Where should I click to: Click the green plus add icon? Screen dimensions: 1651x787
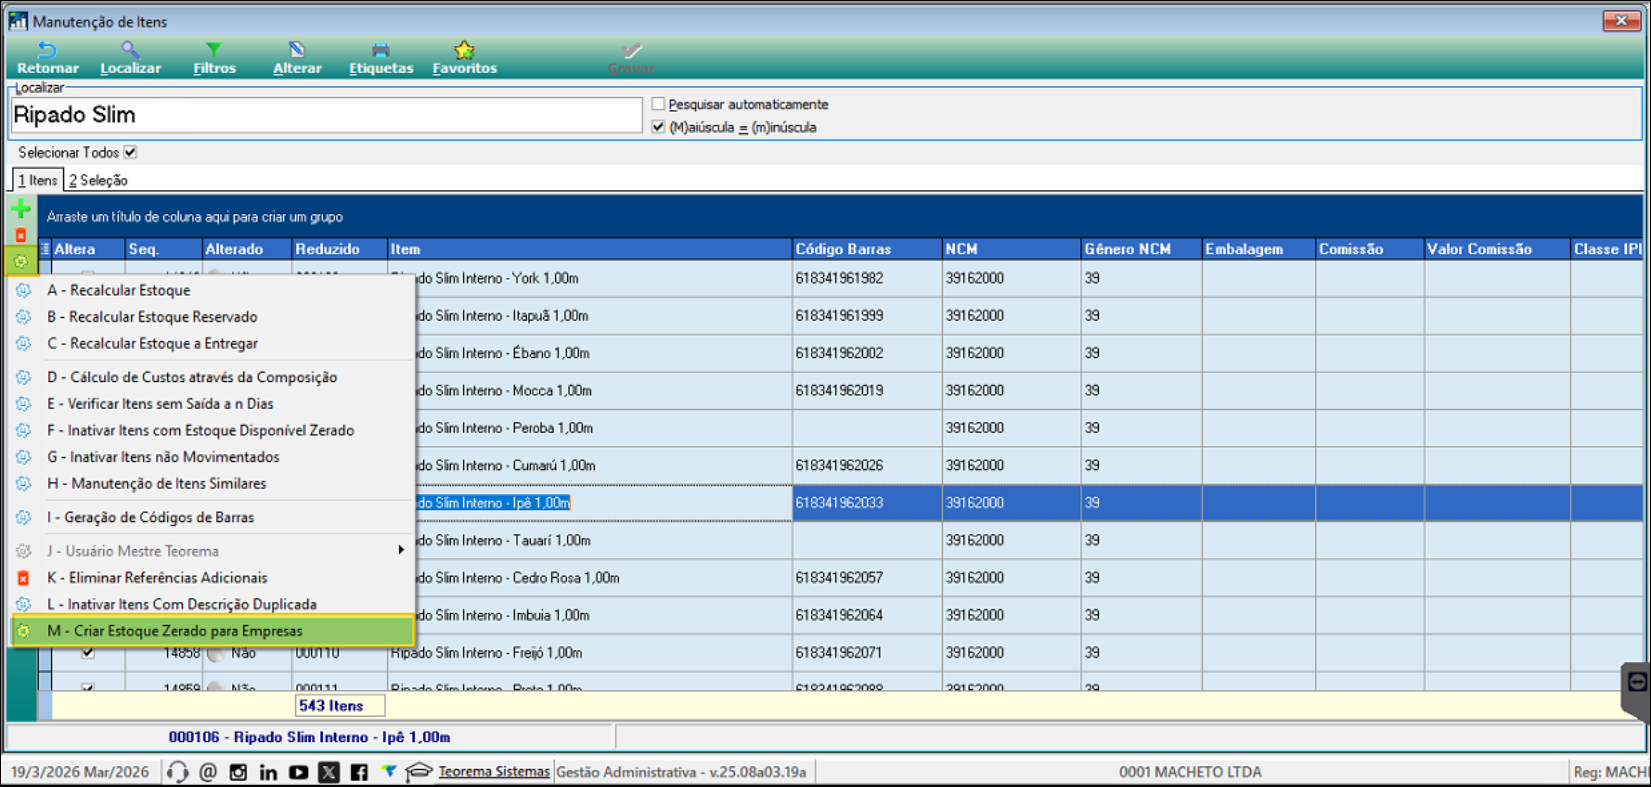pos(20,208)
